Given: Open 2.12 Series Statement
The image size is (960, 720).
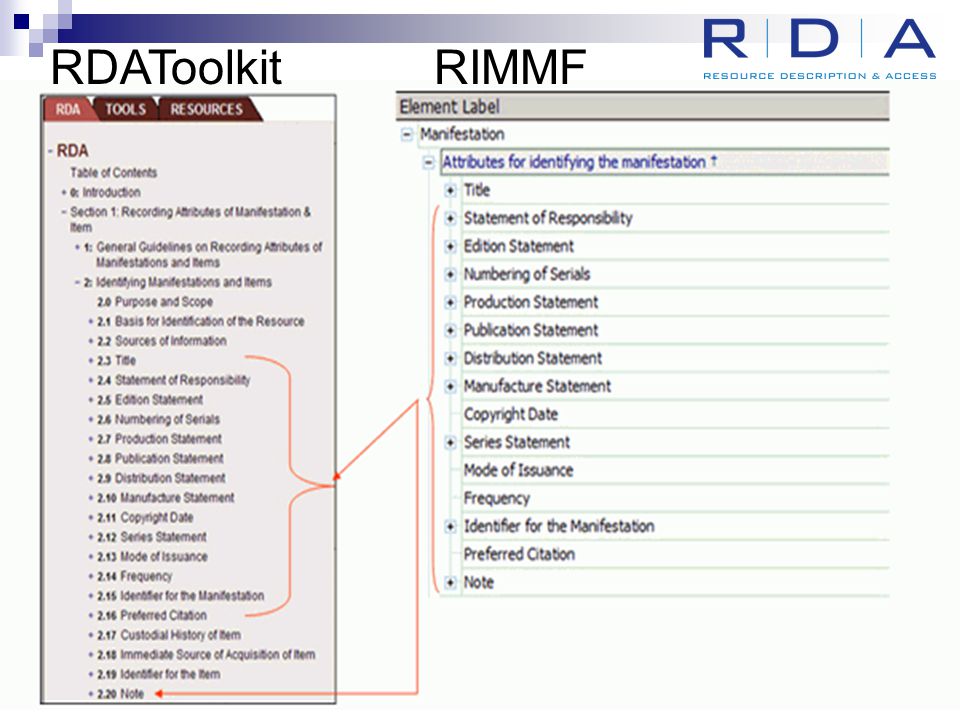Looking at the screenshot, I should point(152,537).
